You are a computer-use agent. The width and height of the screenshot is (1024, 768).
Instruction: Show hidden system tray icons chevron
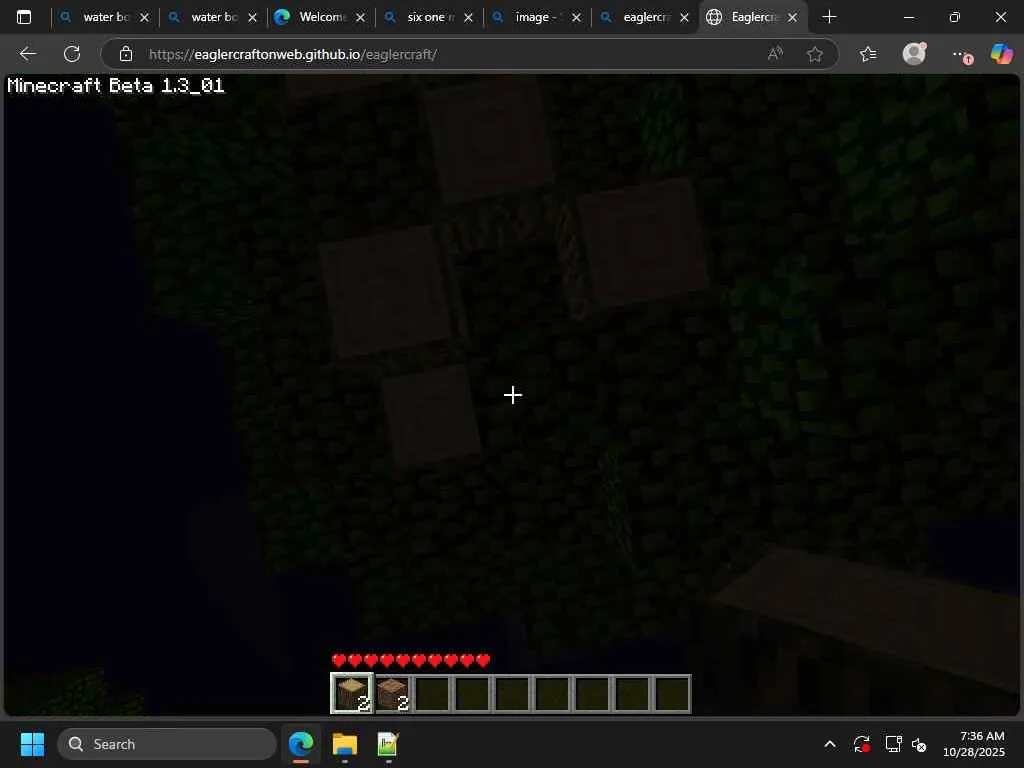pos(829,744)
